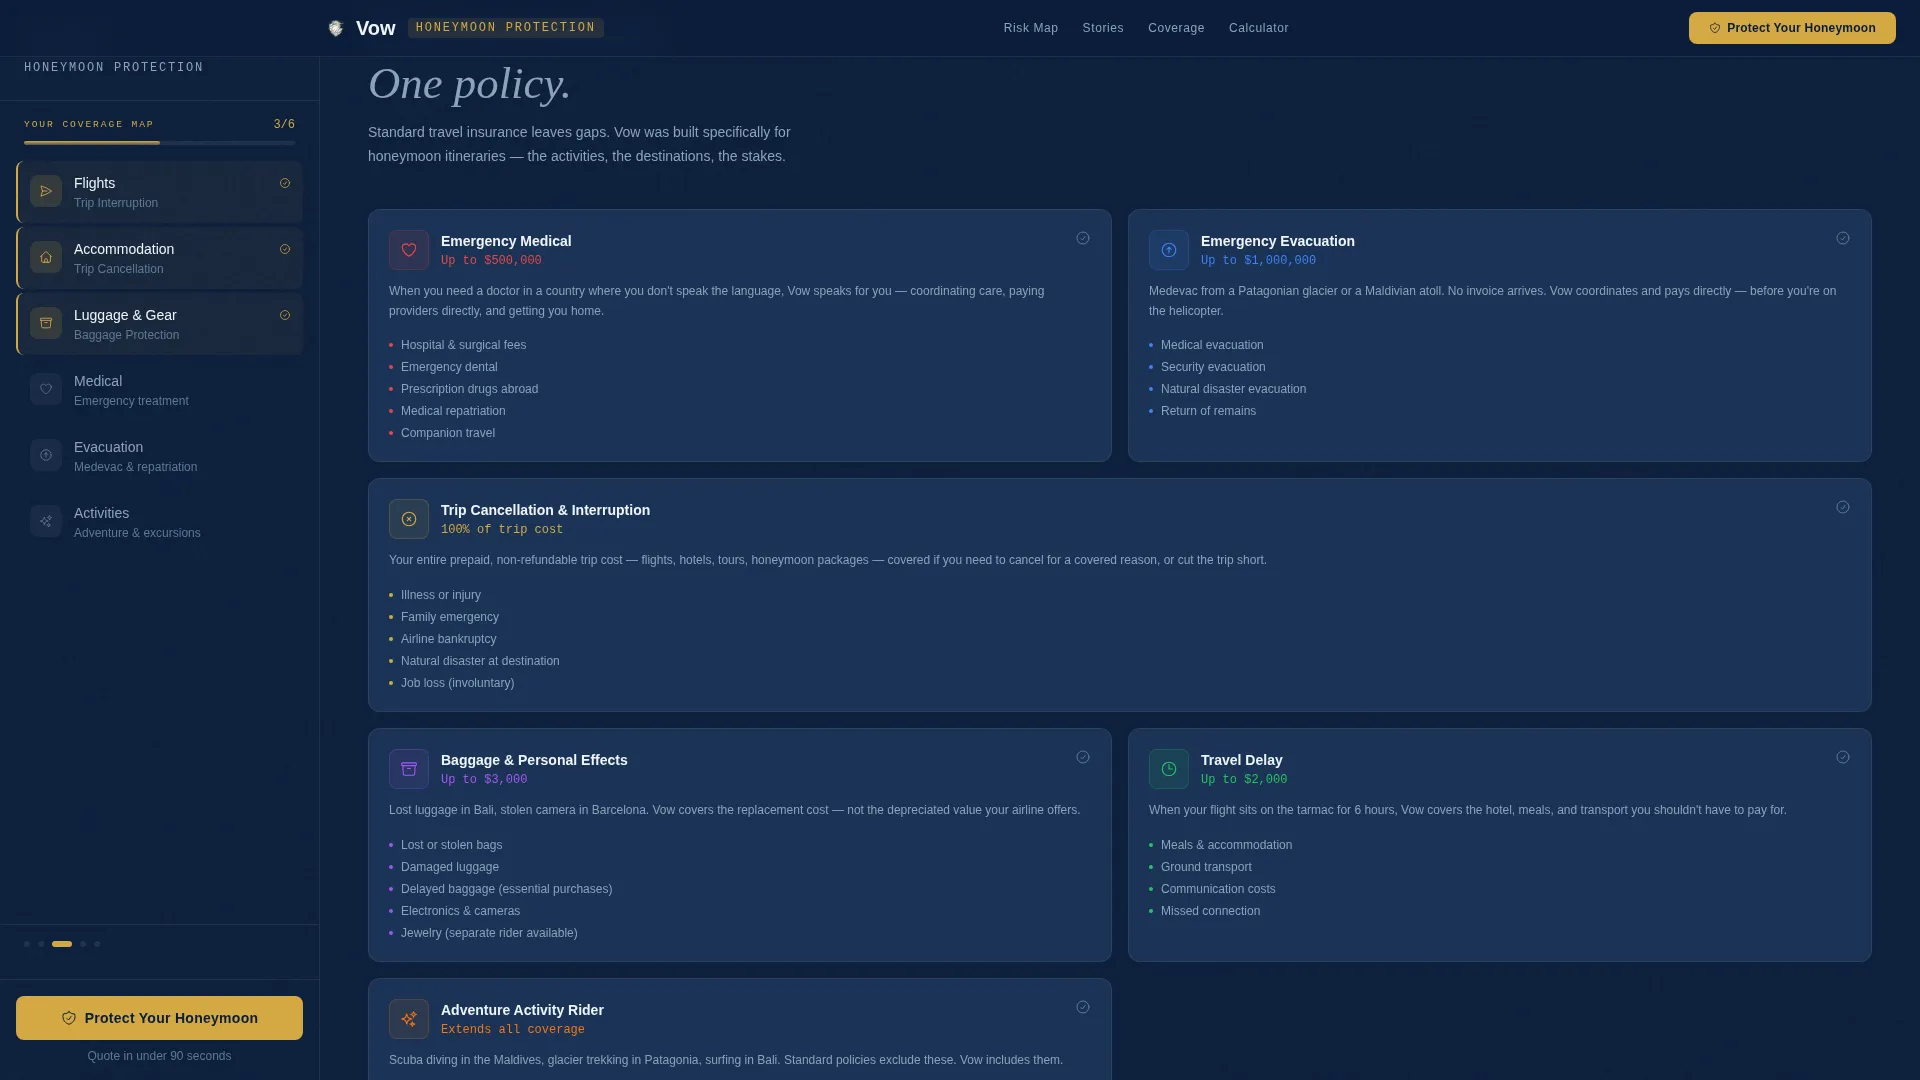
Task: Click the Emergency Evacuation up-arrow card icon
Action: (x=1169, y=250)
